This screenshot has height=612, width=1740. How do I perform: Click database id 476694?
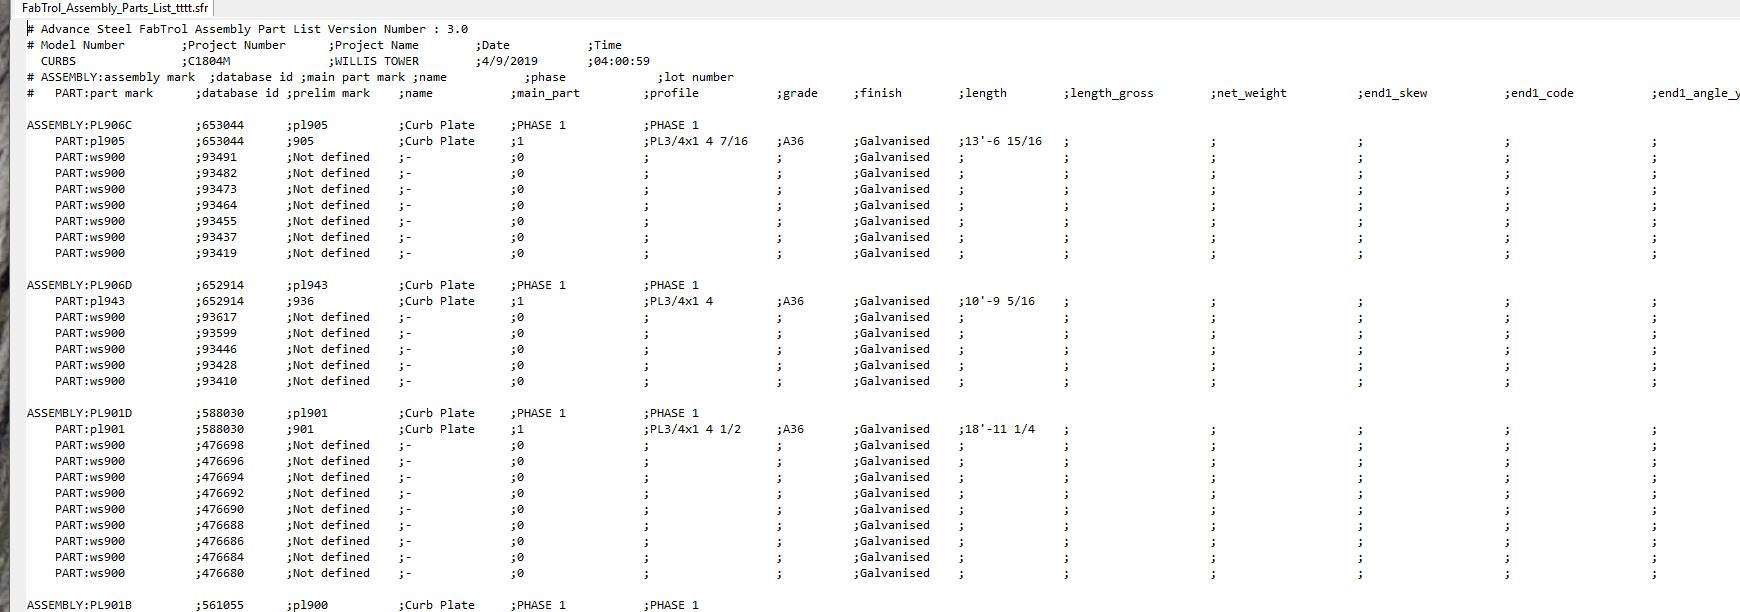coord(223,477)
